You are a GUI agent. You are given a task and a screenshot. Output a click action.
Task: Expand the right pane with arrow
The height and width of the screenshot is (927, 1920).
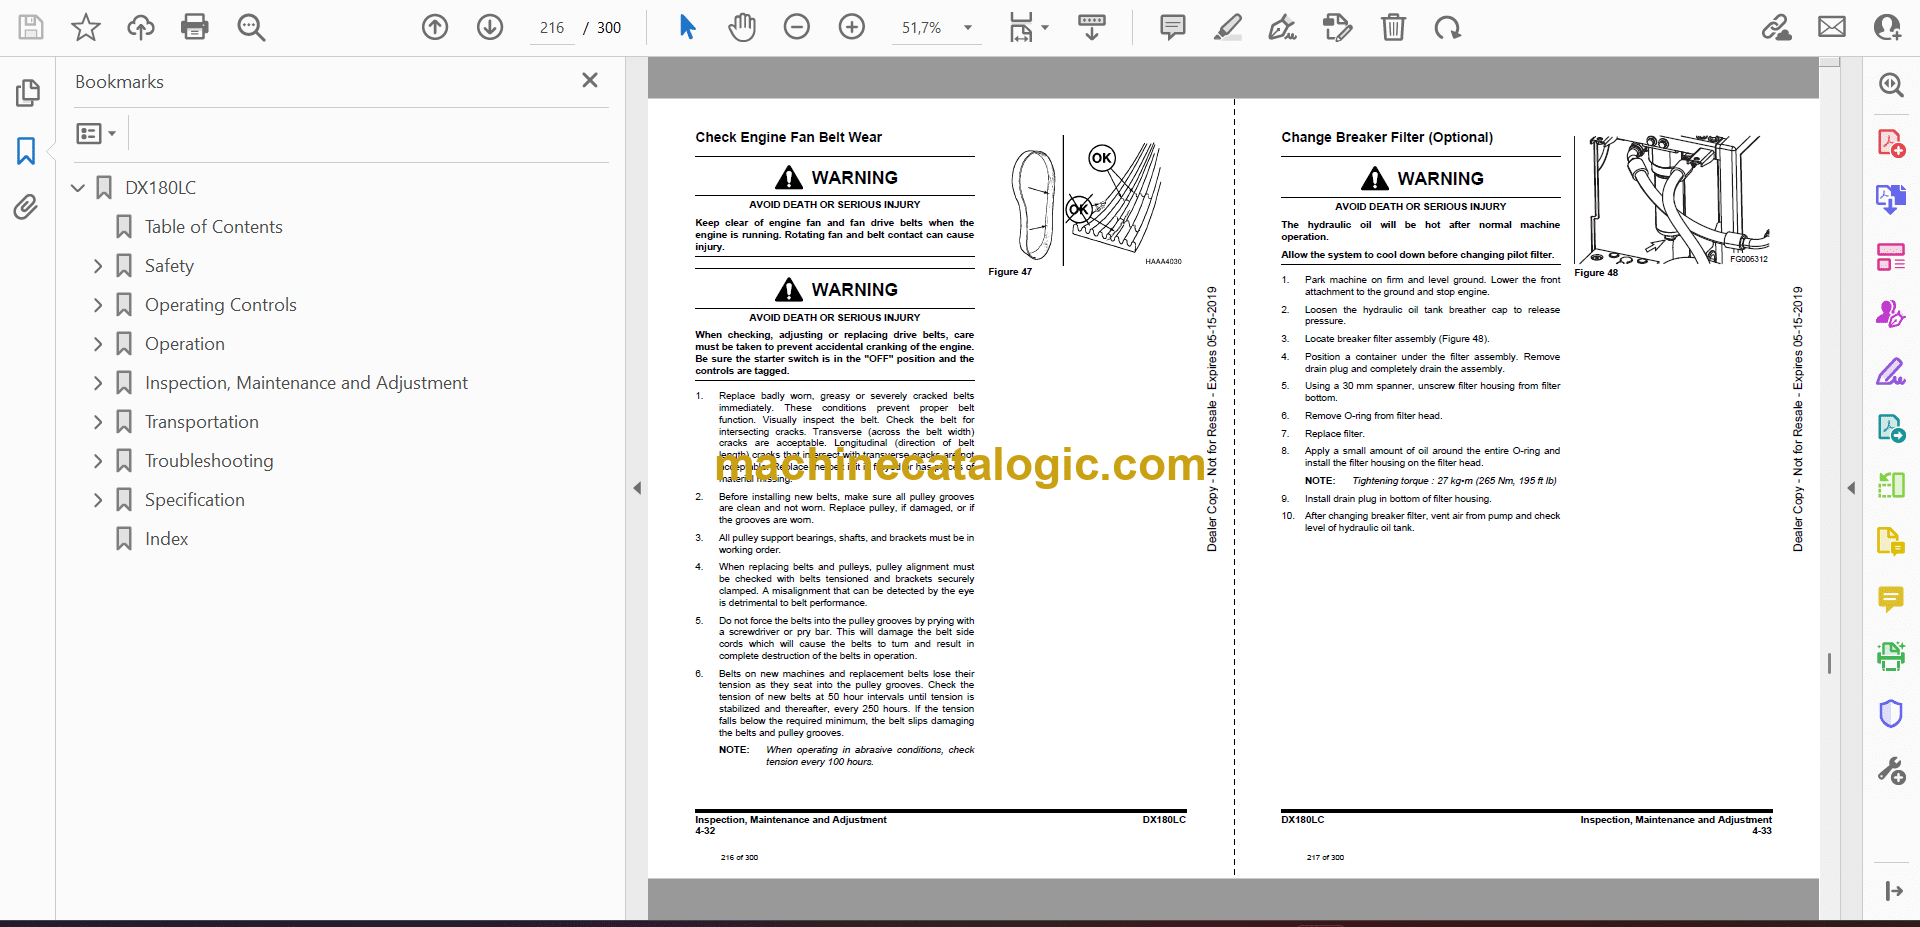[x=1893, y=891]
